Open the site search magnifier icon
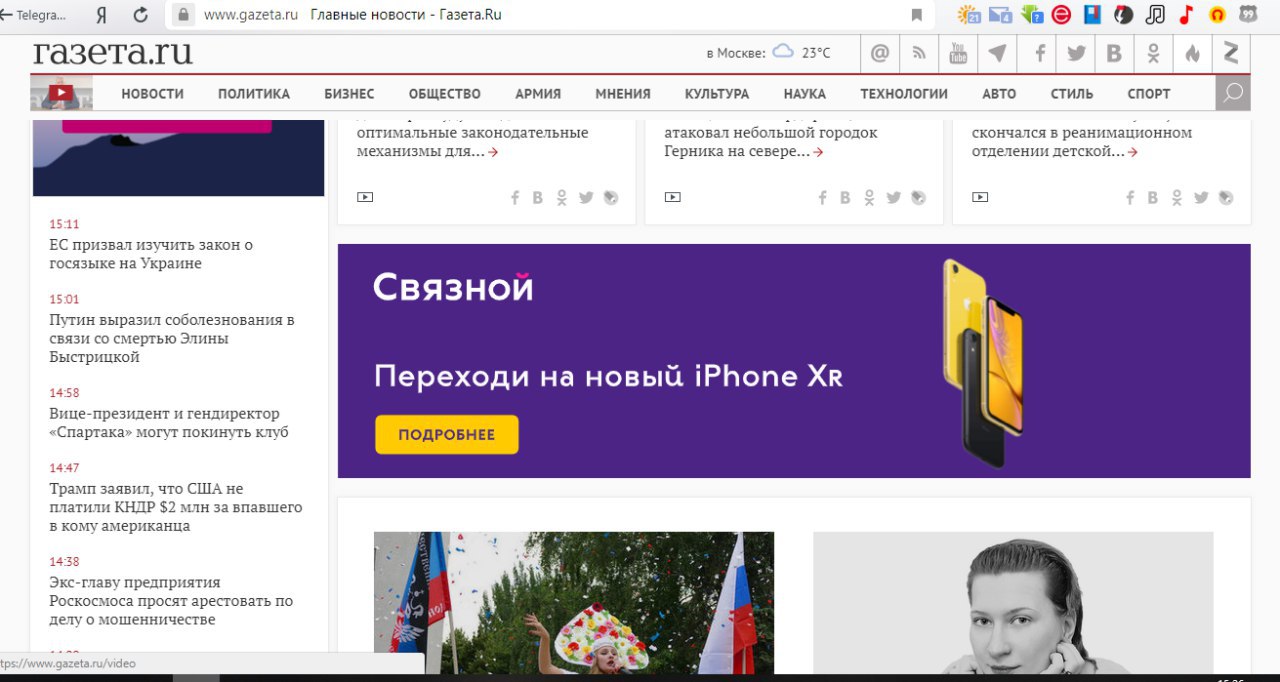 coord(1233,93)
